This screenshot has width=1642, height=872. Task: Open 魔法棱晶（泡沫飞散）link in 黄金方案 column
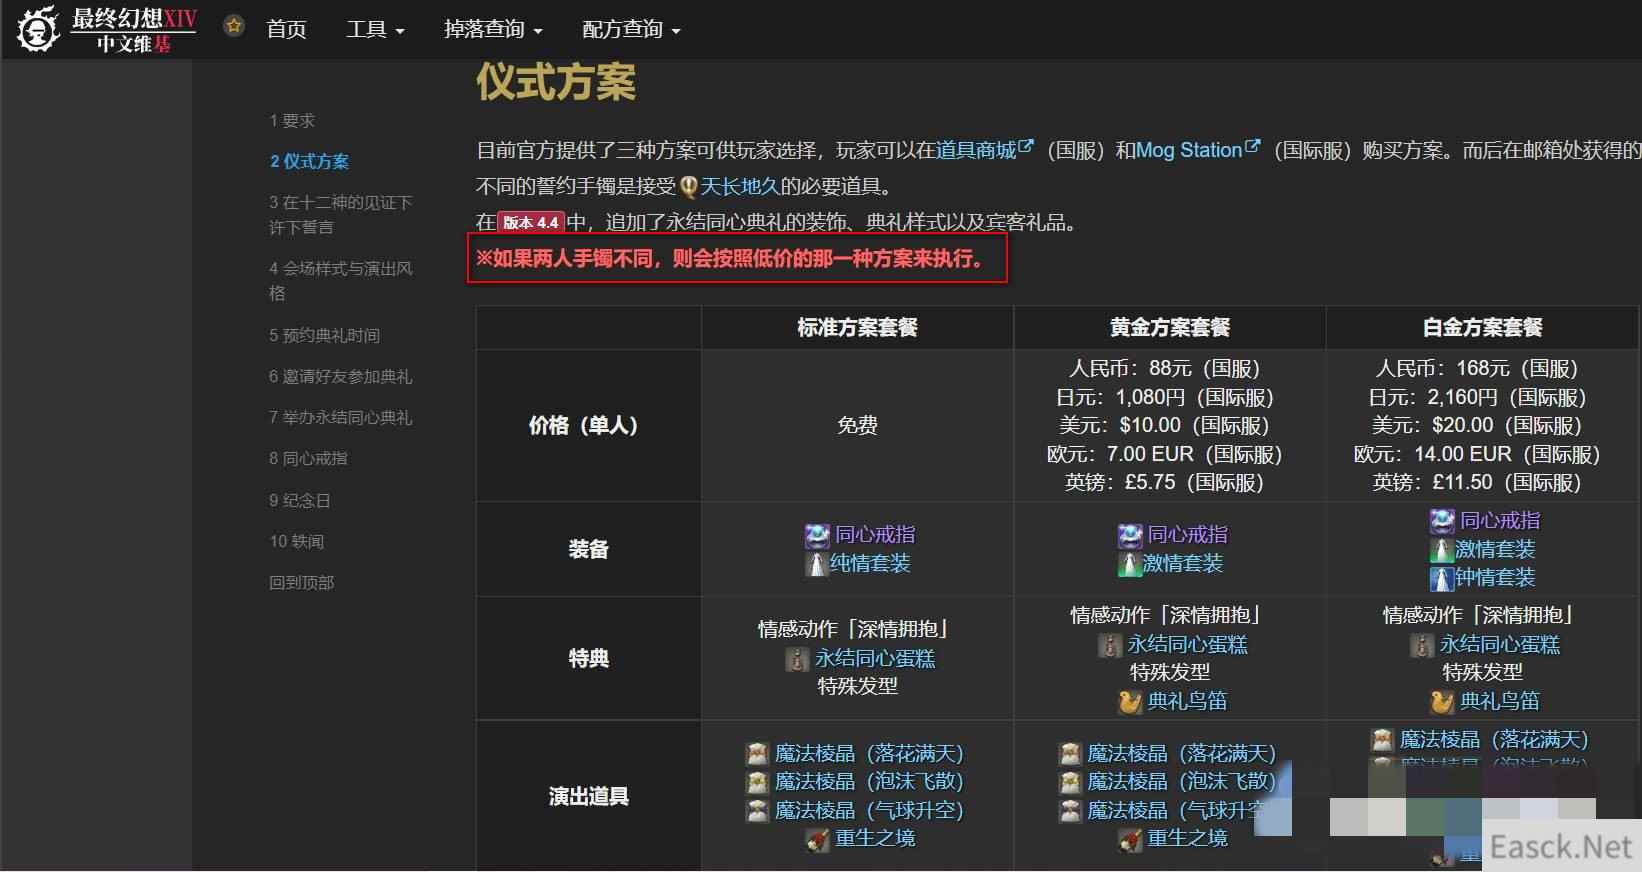coord(1181,781)
